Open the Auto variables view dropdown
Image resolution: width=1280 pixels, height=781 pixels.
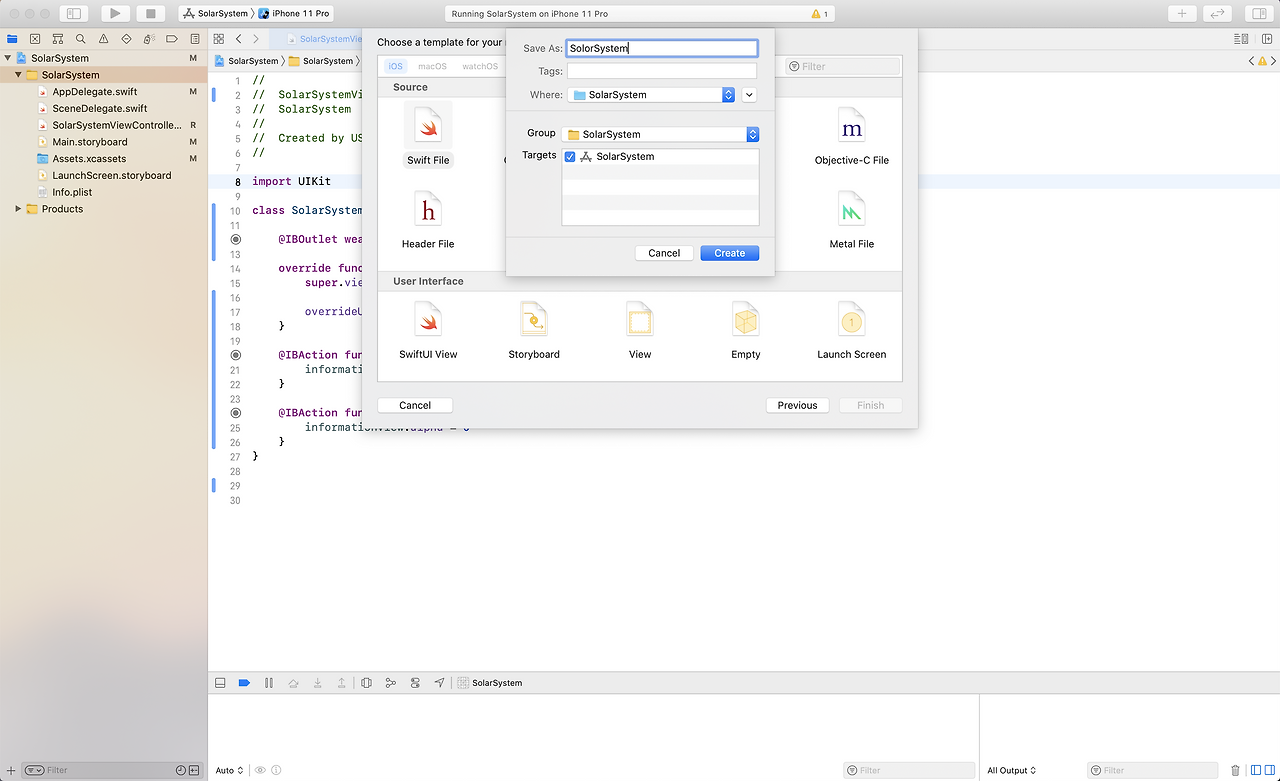(229, 770)
